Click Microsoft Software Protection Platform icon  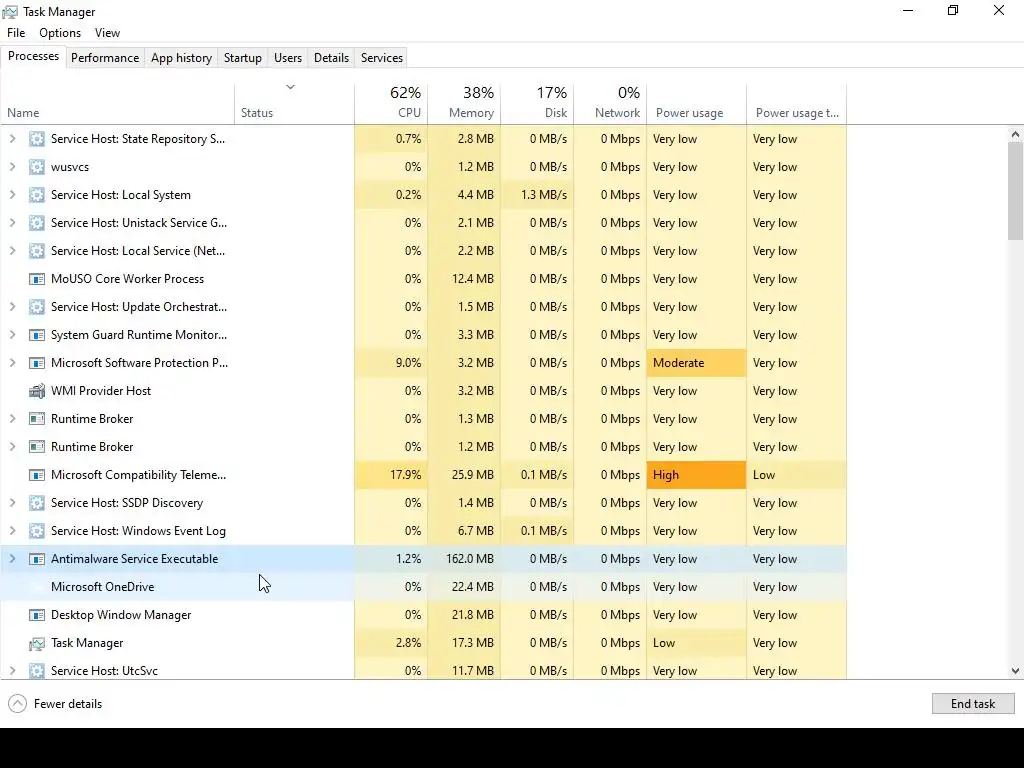pos(37,363)
